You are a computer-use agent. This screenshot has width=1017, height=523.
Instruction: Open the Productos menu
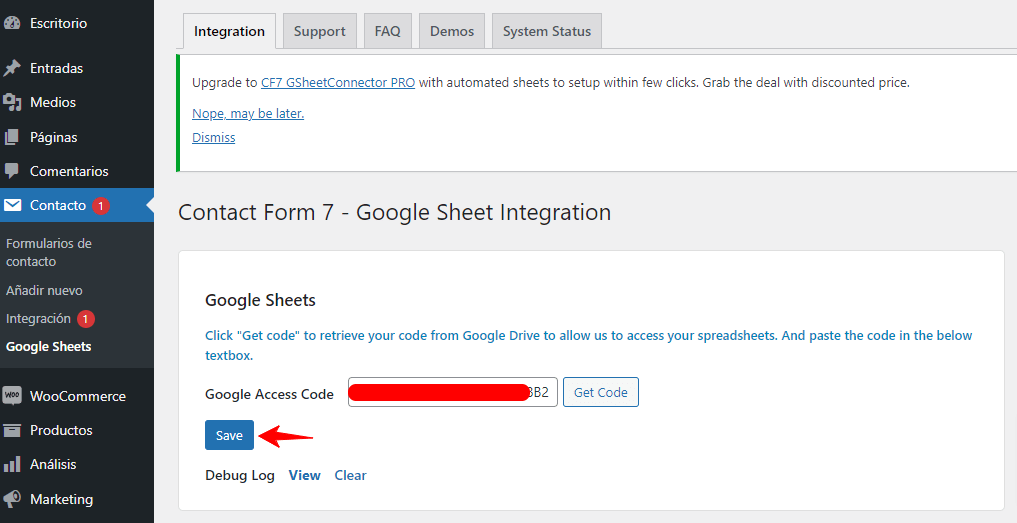pyautogui.click(x=61, y=430)
